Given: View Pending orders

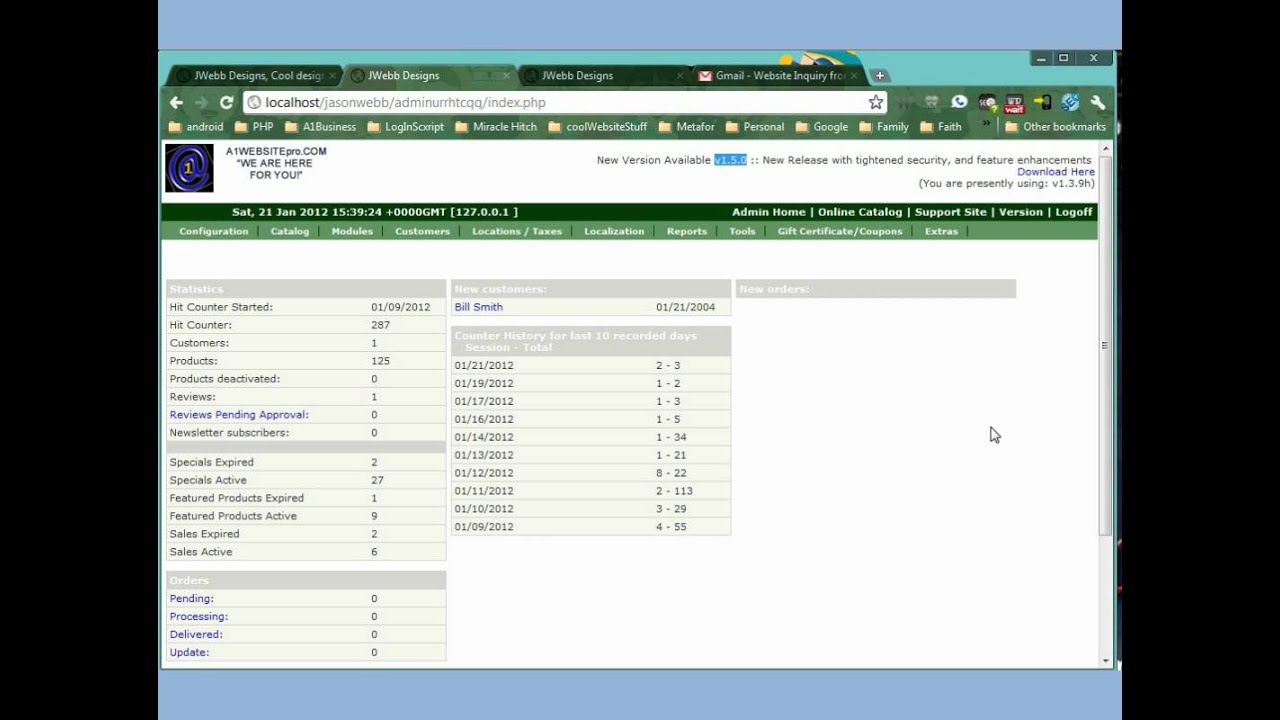Looking at the screenshot, I should click(191, 599).
